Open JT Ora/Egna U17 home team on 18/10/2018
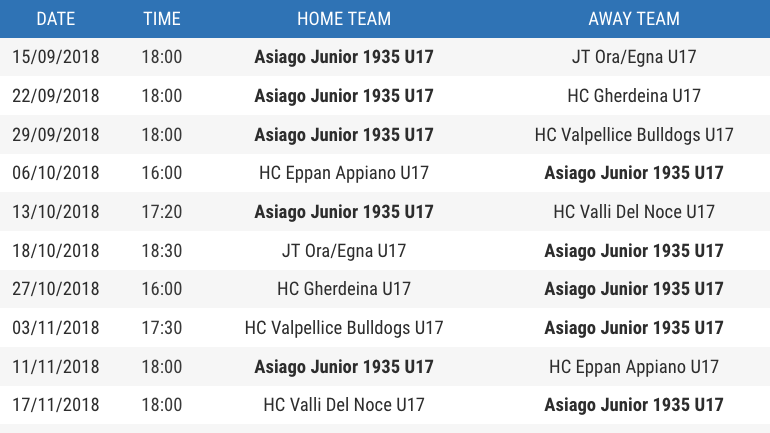 point(344,250)
